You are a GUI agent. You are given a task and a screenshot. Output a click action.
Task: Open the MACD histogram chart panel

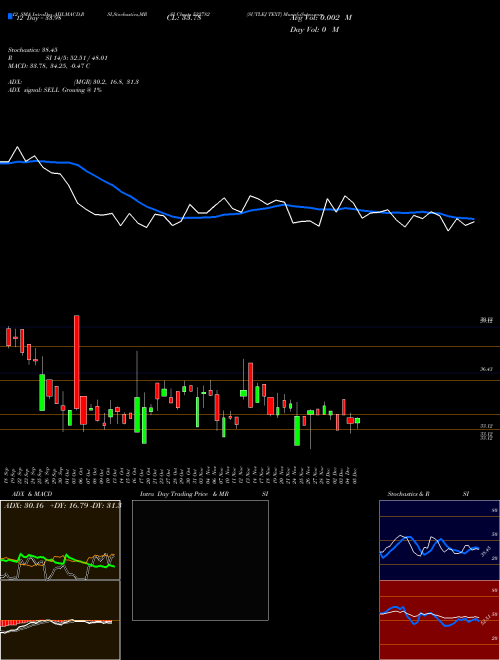tap(60, 620)
